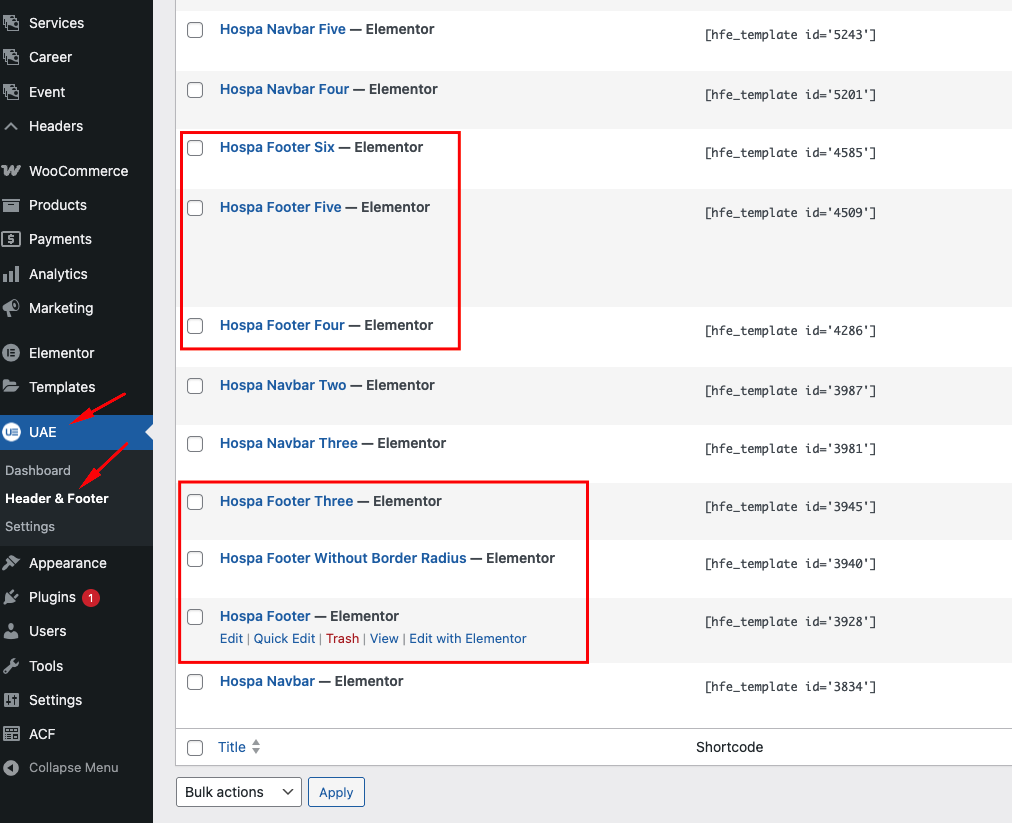The width and height of the screenshot is (1012, 823).
Task: Click the Elementor logo icon
Action: (11, 353)
